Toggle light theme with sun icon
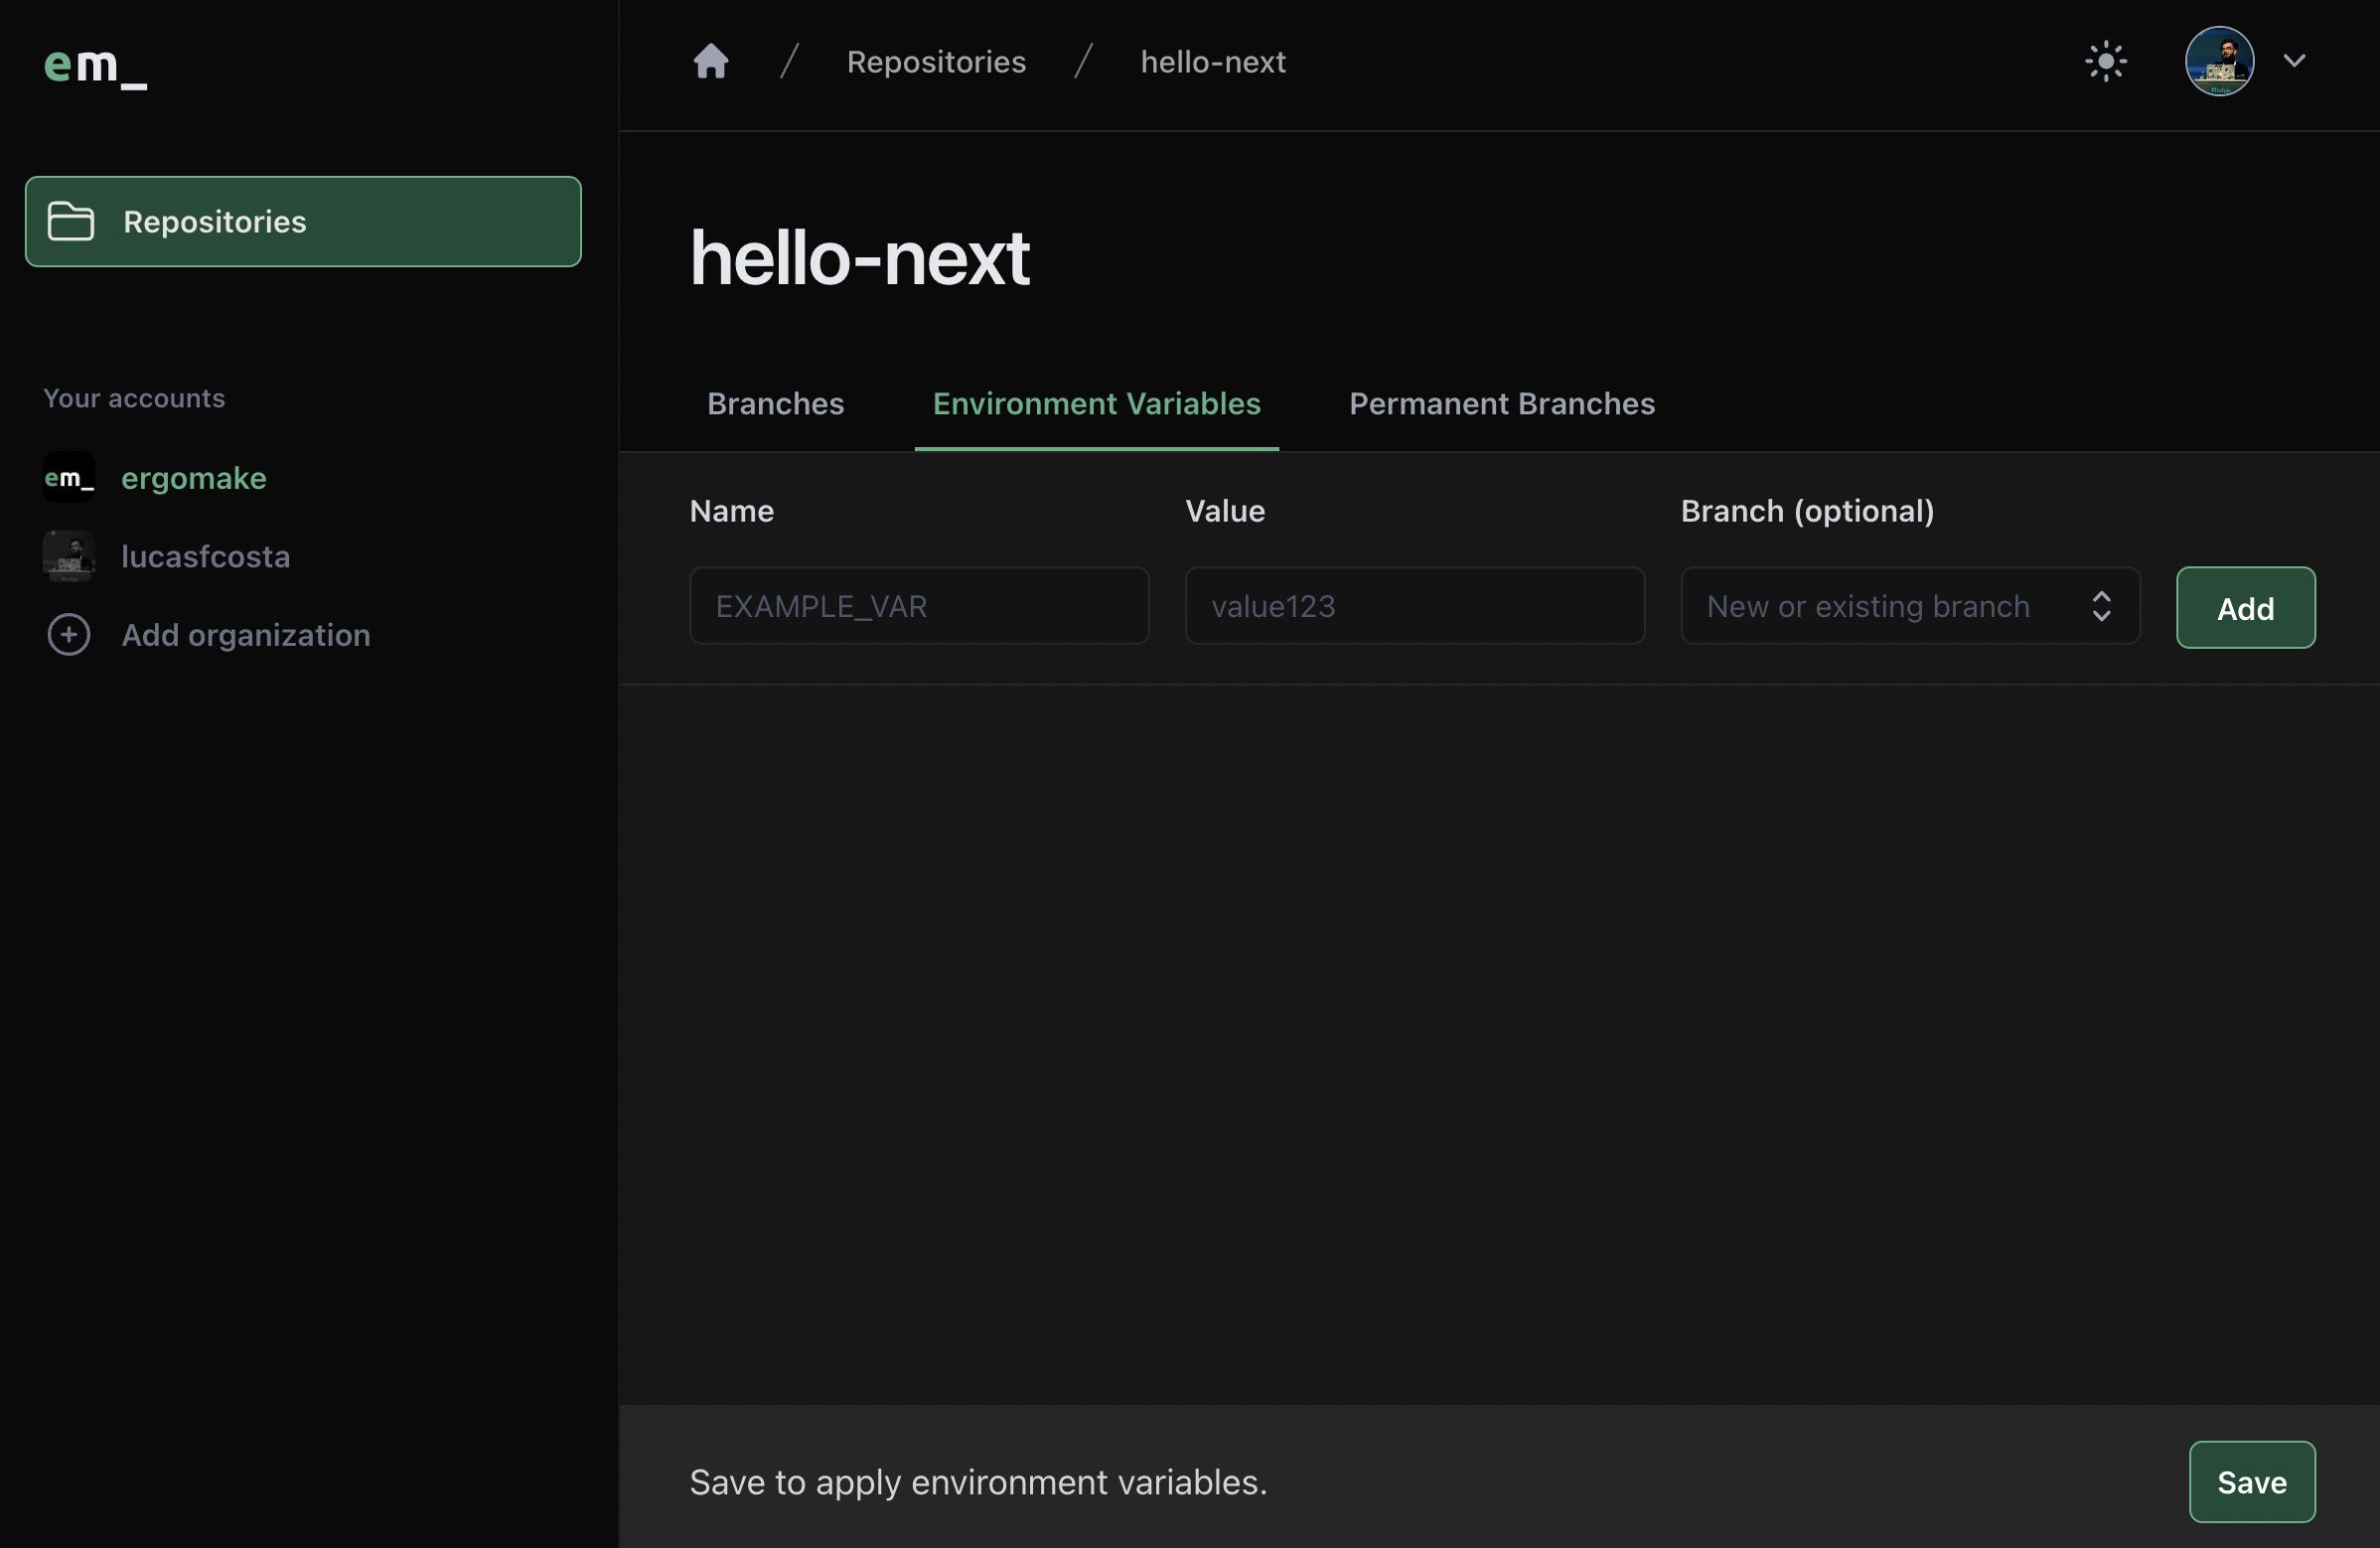Screen dimensions: 2380x1548 2105,62
